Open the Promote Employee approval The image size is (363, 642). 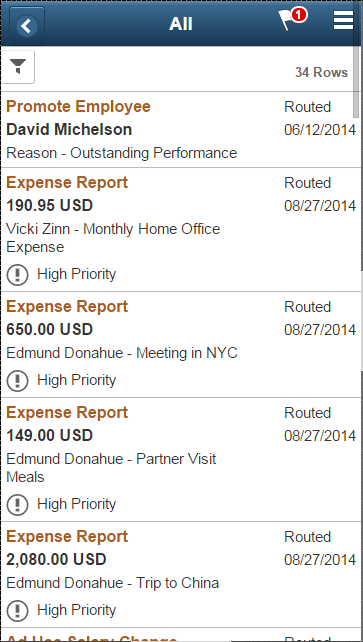coord(79,107)
